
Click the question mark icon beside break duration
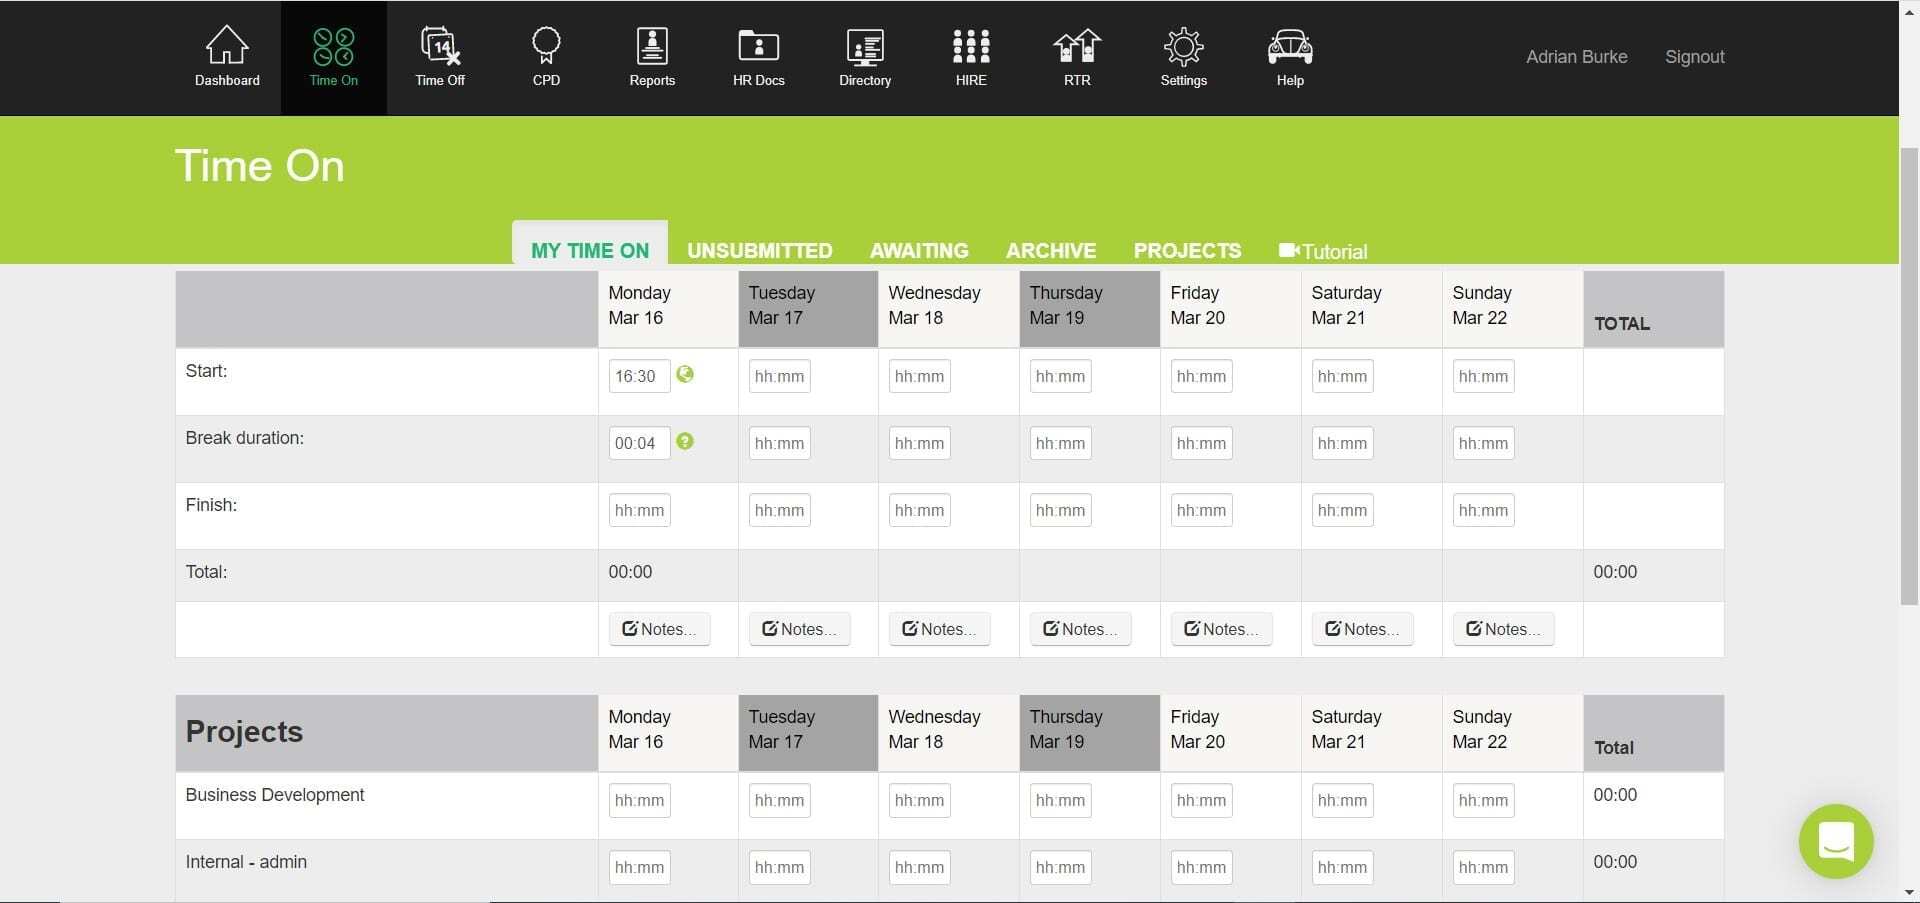685,441
